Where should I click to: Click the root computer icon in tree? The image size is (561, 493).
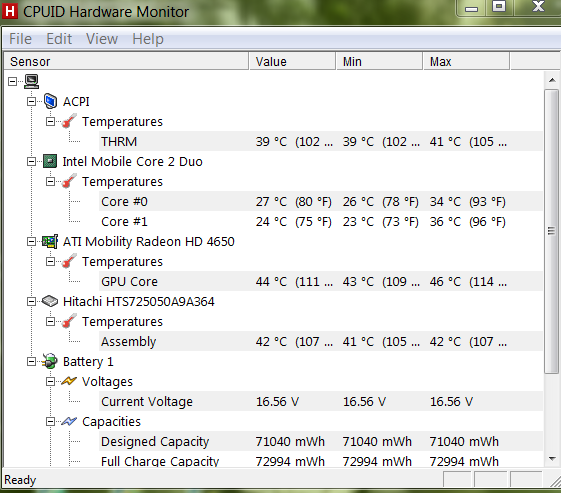pos(31,82)
